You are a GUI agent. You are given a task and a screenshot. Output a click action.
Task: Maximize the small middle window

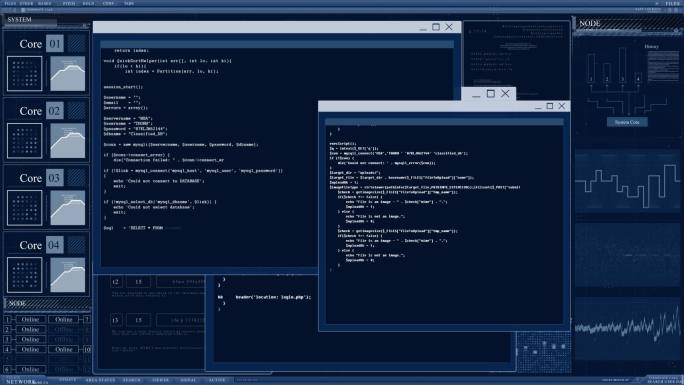click(x=491, y=93)
